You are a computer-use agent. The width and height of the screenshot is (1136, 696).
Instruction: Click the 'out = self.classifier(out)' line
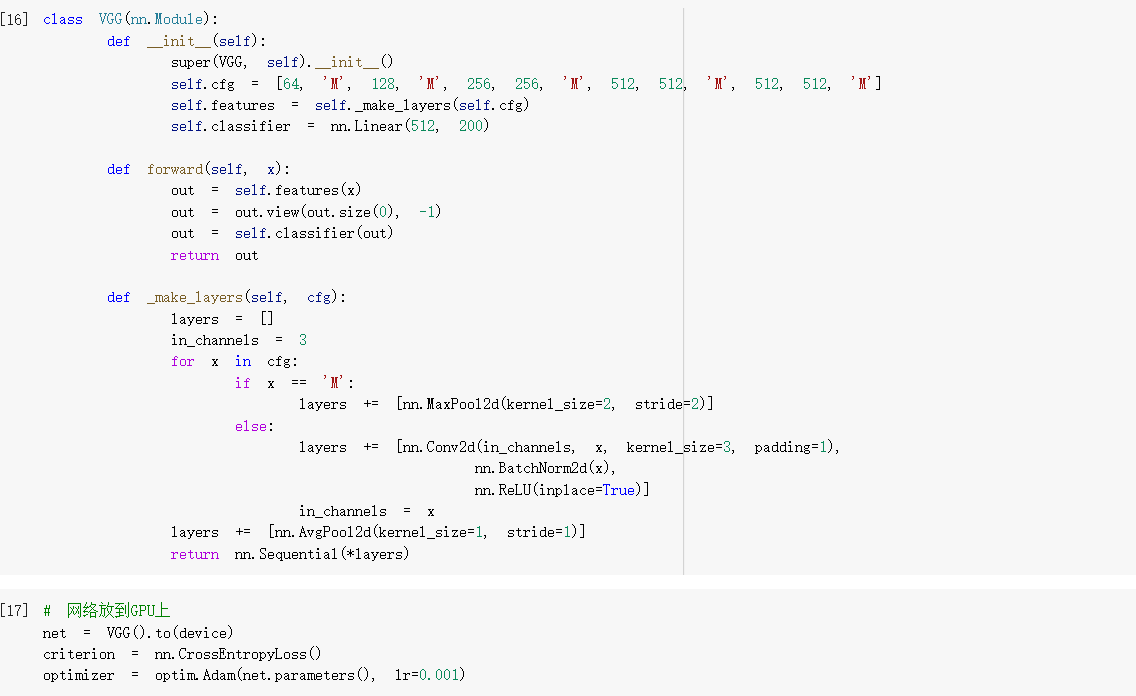pyautogui.click(x=282, y=233)
